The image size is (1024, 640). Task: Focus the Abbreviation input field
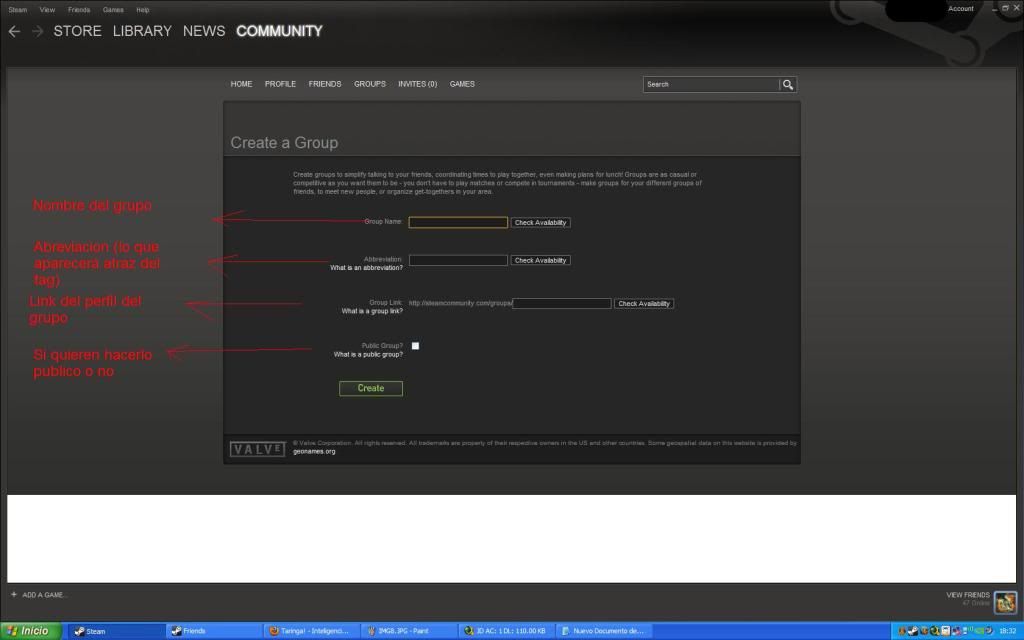[458, 261]
